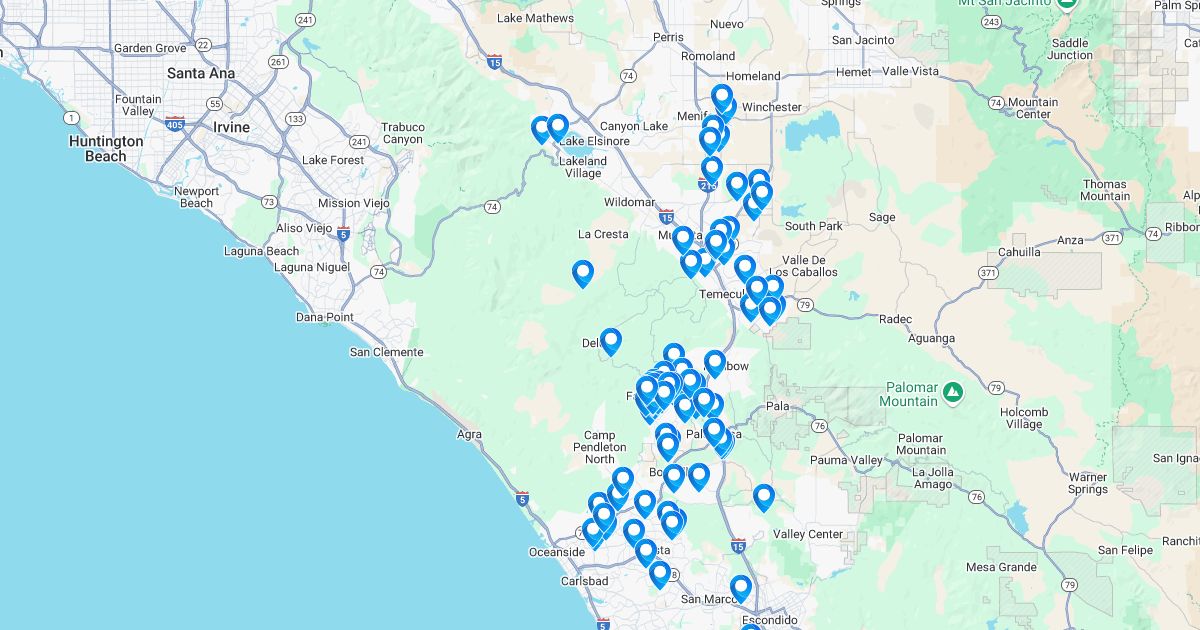Click the map pin south of La Cresta

click(x=582, y=273)
